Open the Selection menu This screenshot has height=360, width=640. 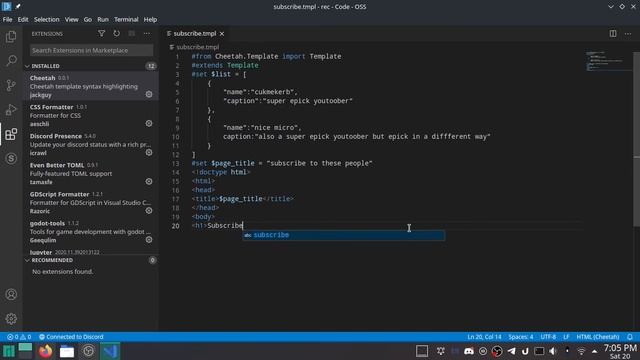pos(47,19)
